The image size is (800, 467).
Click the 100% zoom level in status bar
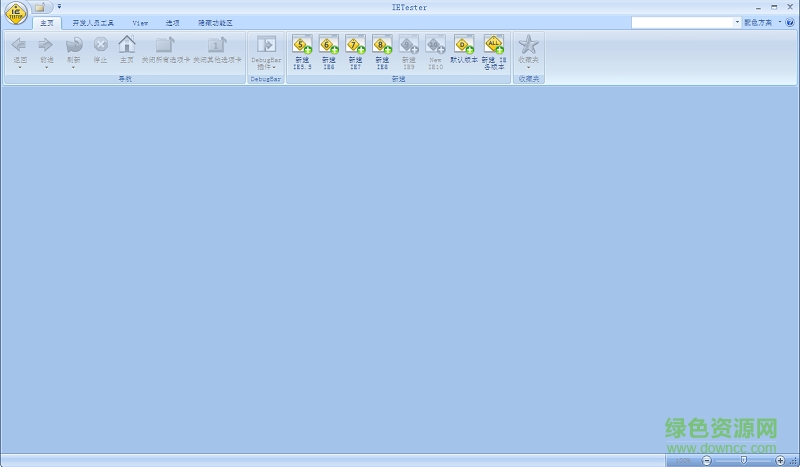coord(683,460)
